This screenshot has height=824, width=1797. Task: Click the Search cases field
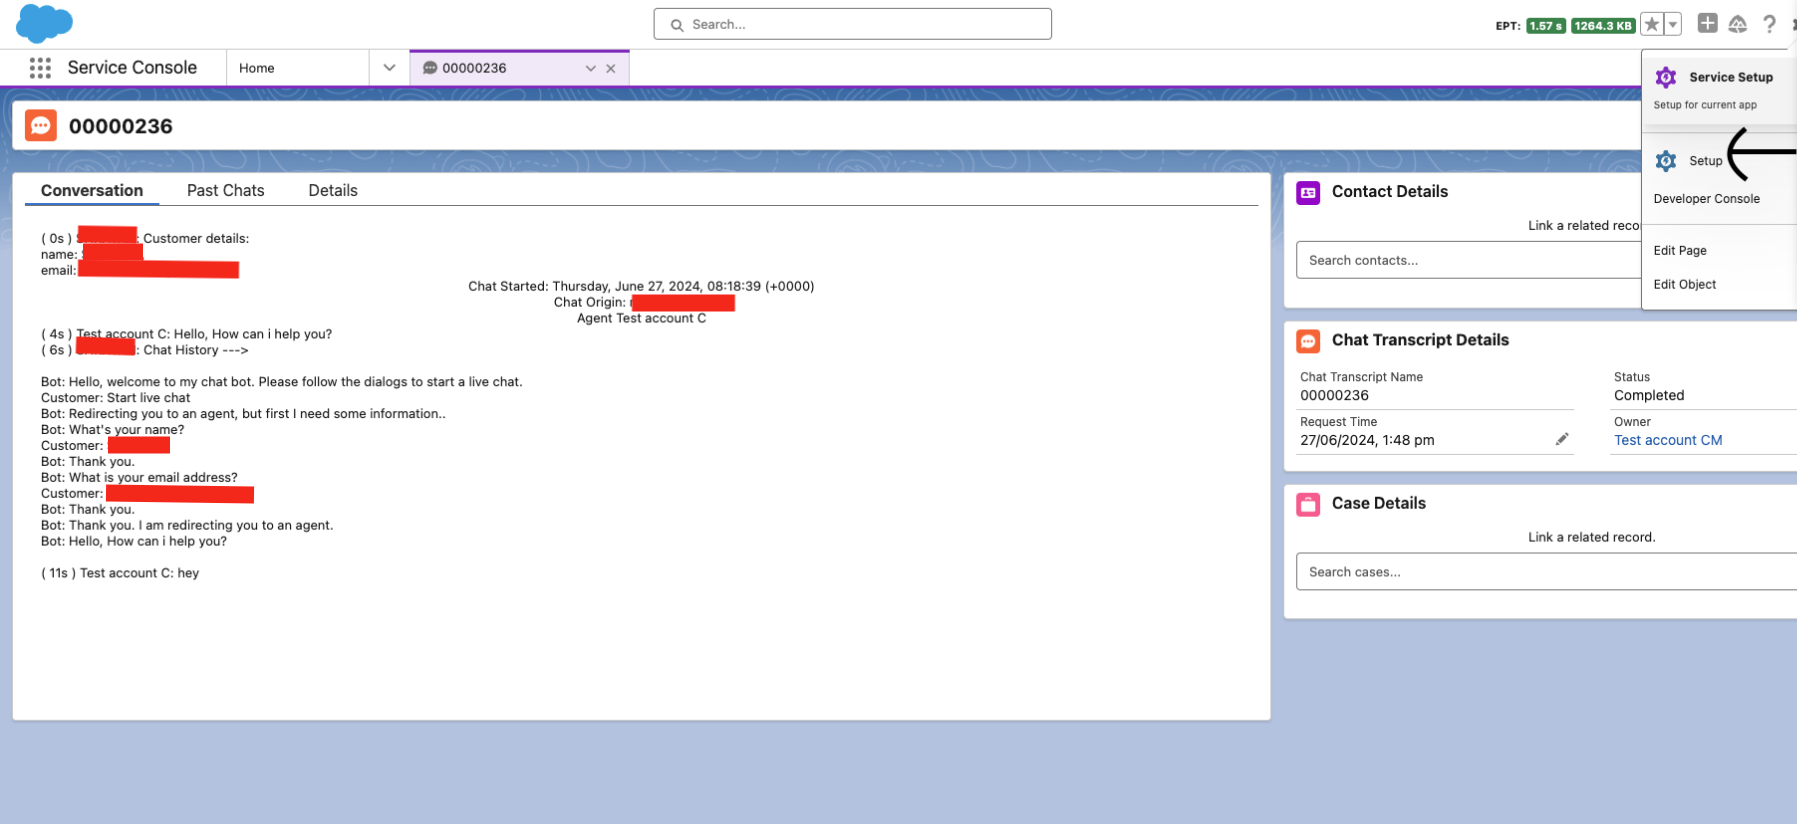click(1546, 572)
